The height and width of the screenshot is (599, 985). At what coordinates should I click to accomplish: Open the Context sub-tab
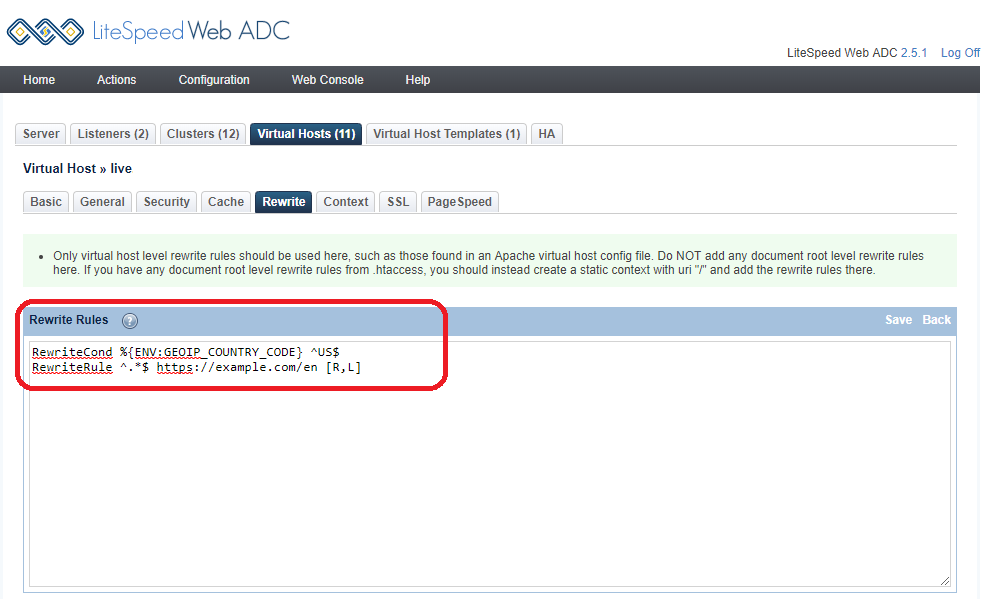point(346,202)
